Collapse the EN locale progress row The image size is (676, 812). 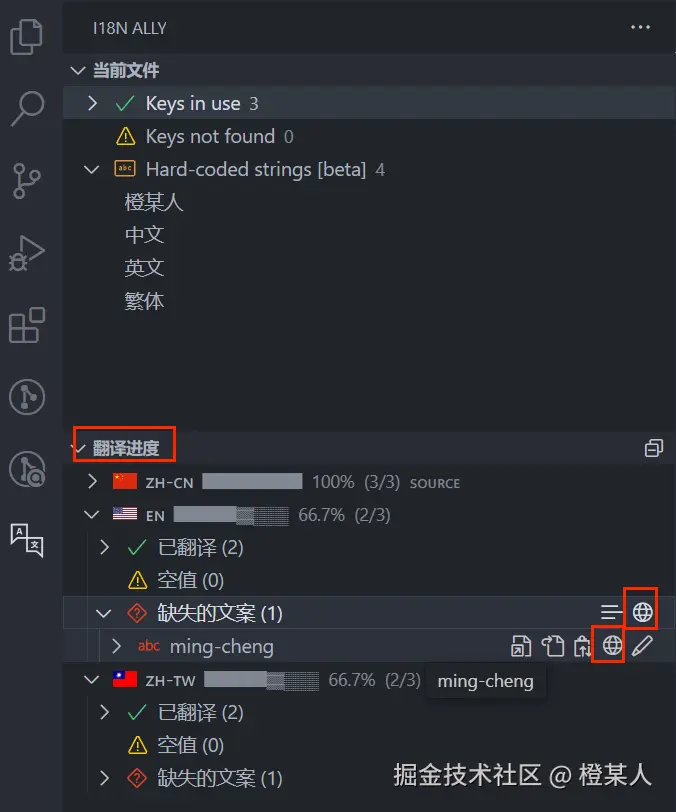point(92,515)
